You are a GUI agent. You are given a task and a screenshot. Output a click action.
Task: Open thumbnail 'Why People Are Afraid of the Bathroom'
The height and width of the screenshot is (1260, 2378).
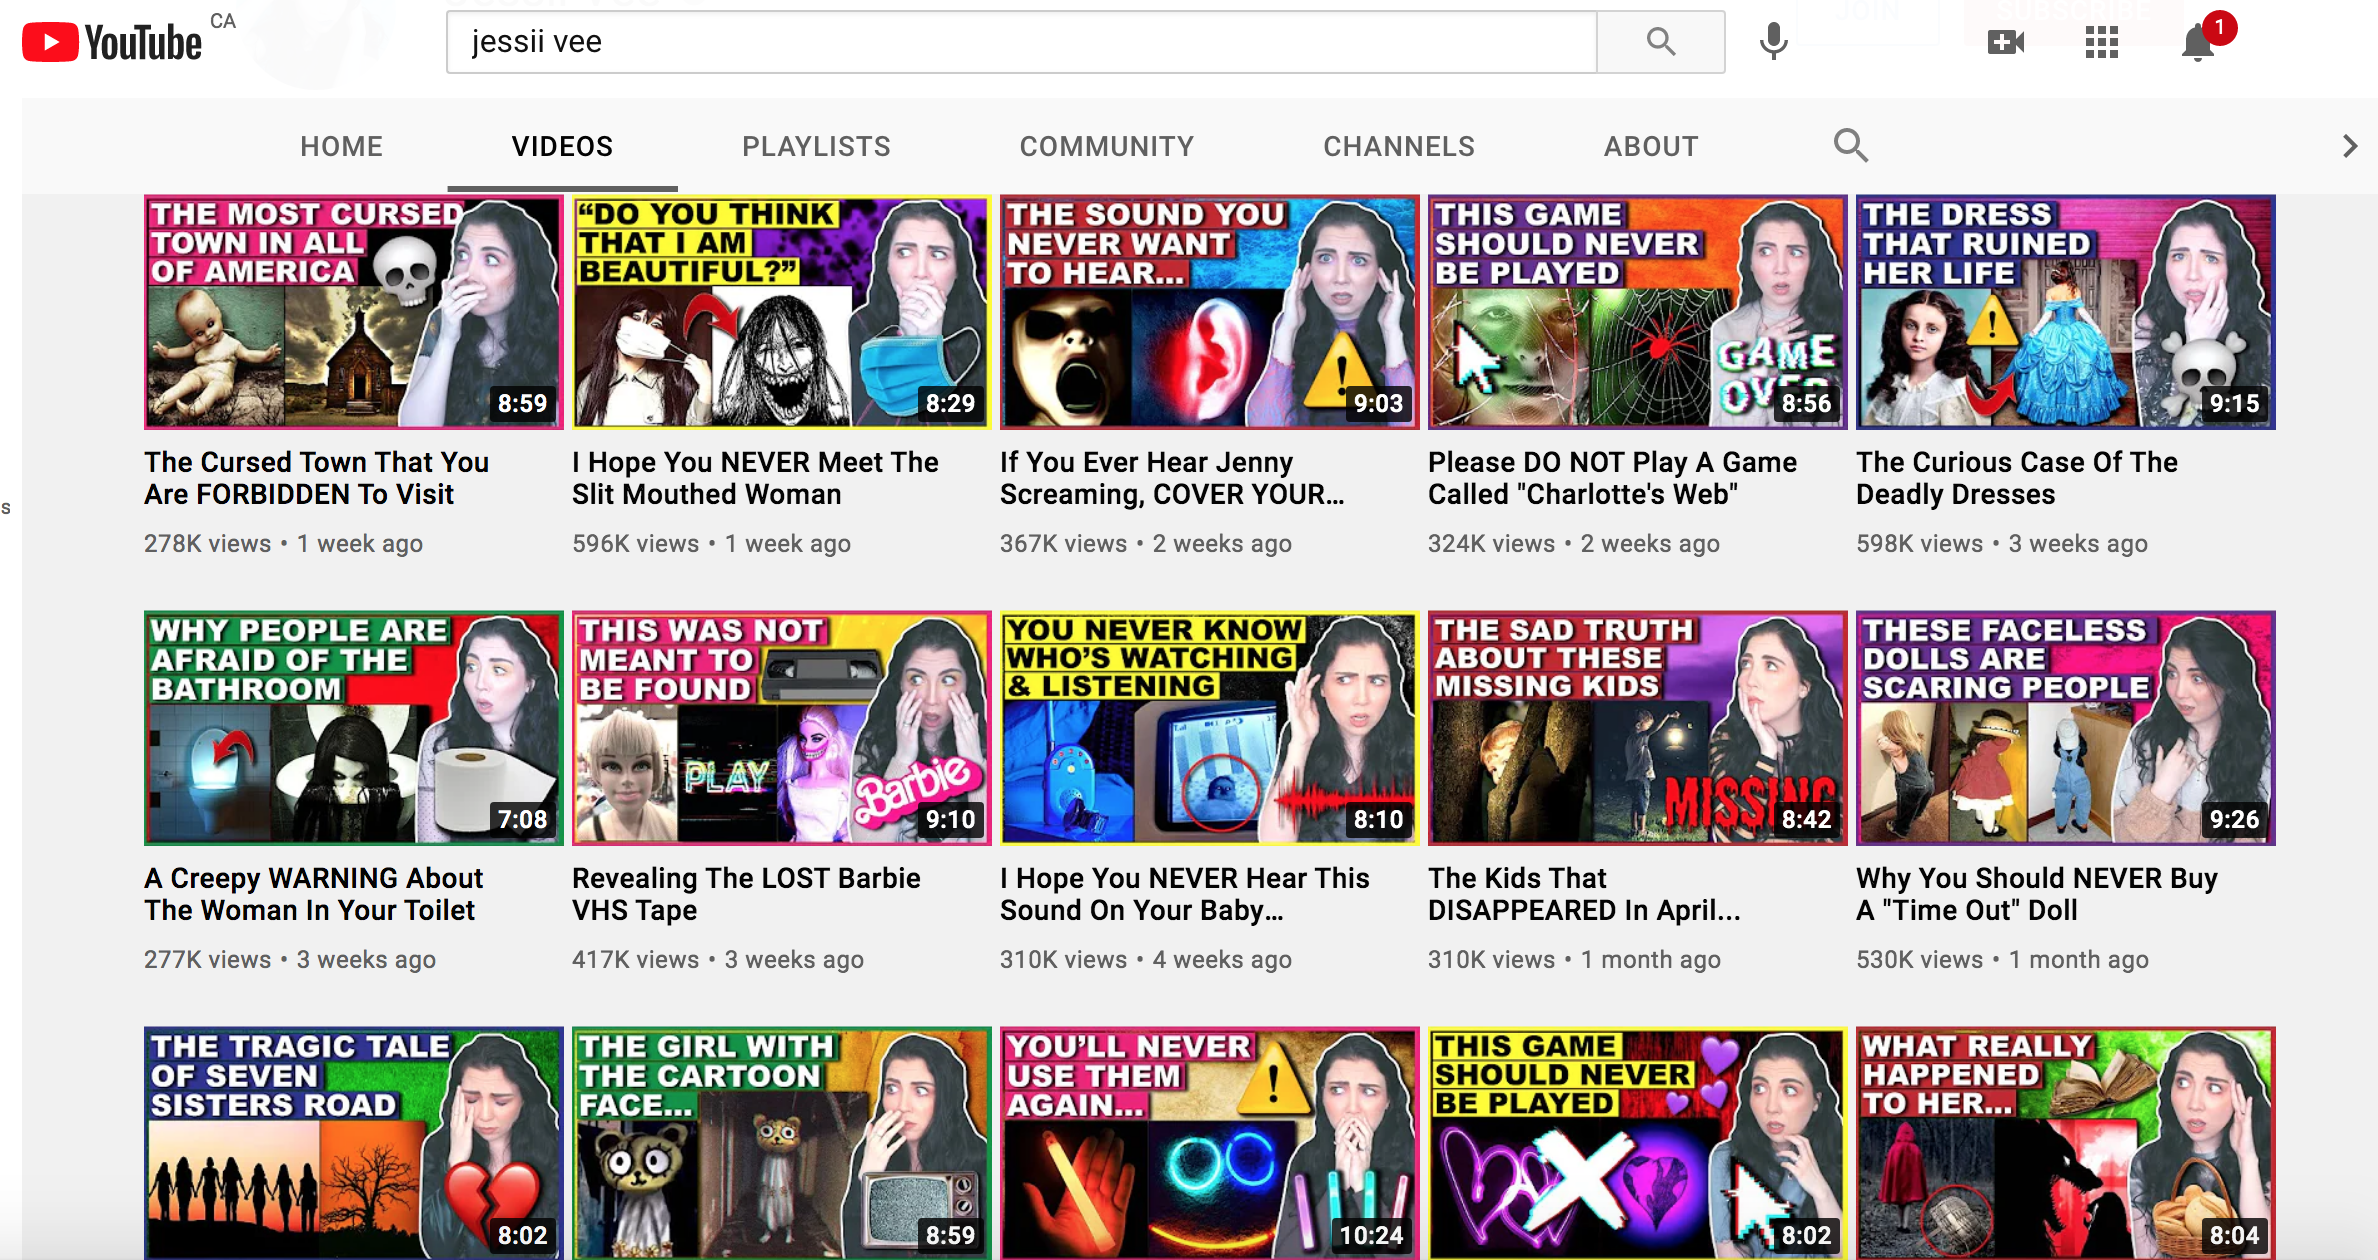(x=354, y=728)
